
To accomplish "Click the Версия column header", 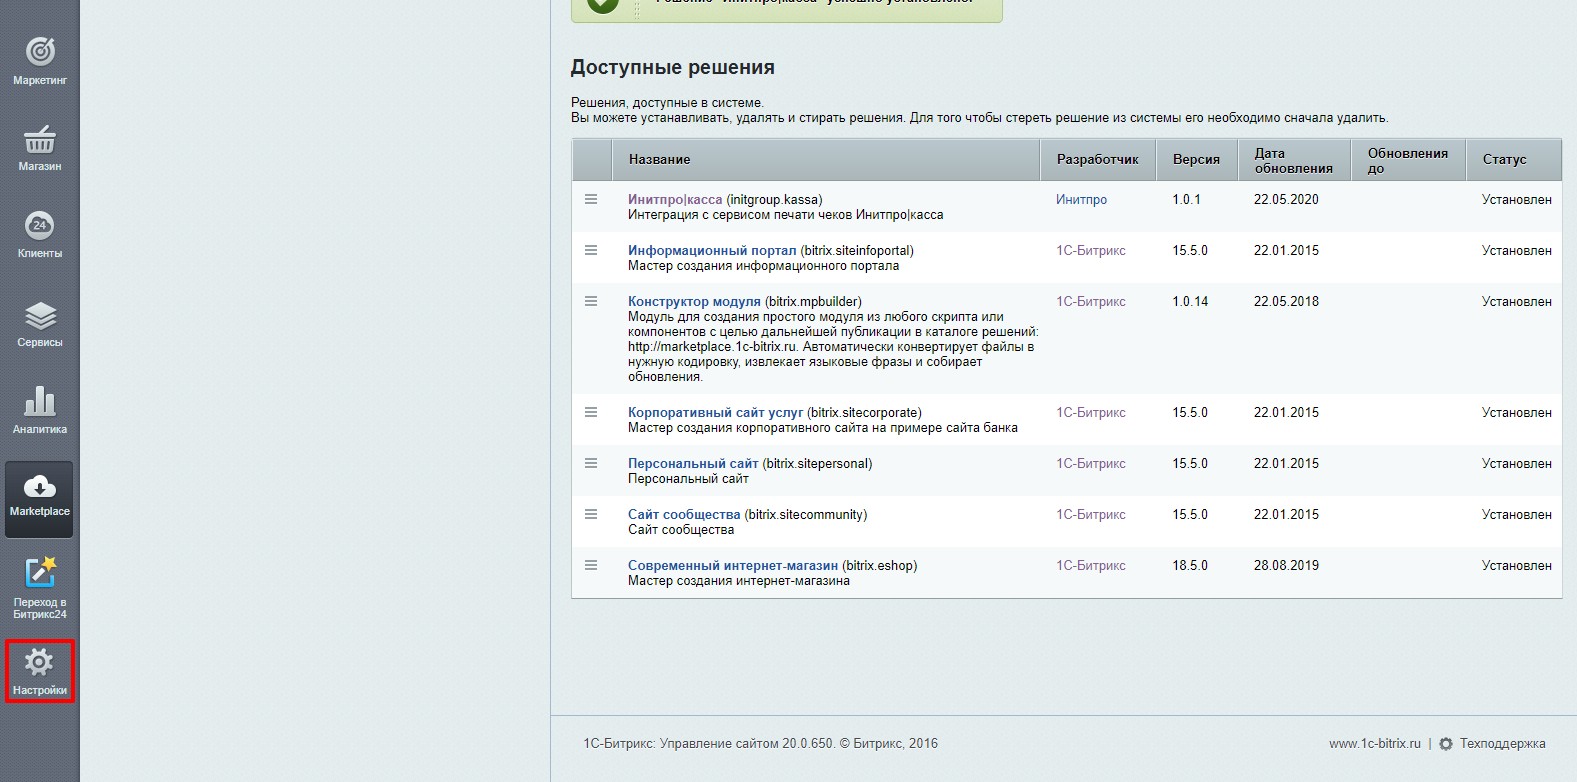I will (x=1197, y=160).
